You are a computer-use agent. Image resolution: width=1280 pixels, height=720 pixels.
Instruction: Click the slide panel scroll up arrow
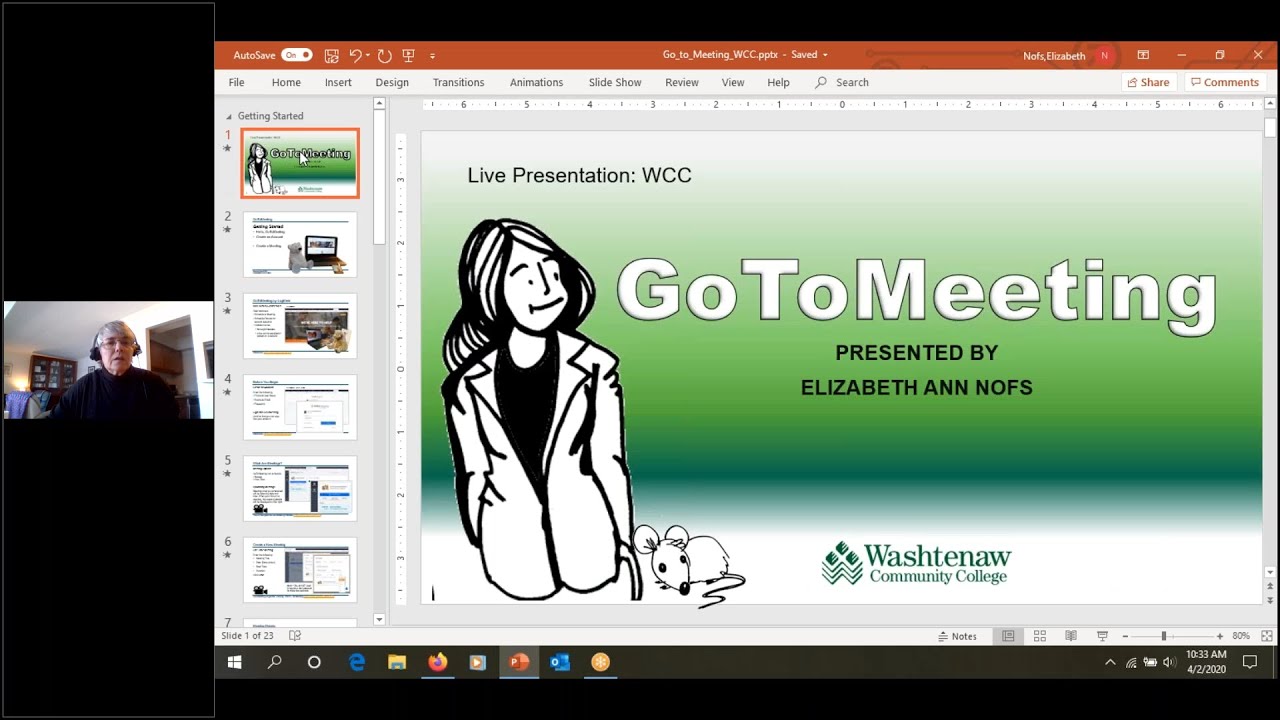click(x=379, y=103)
